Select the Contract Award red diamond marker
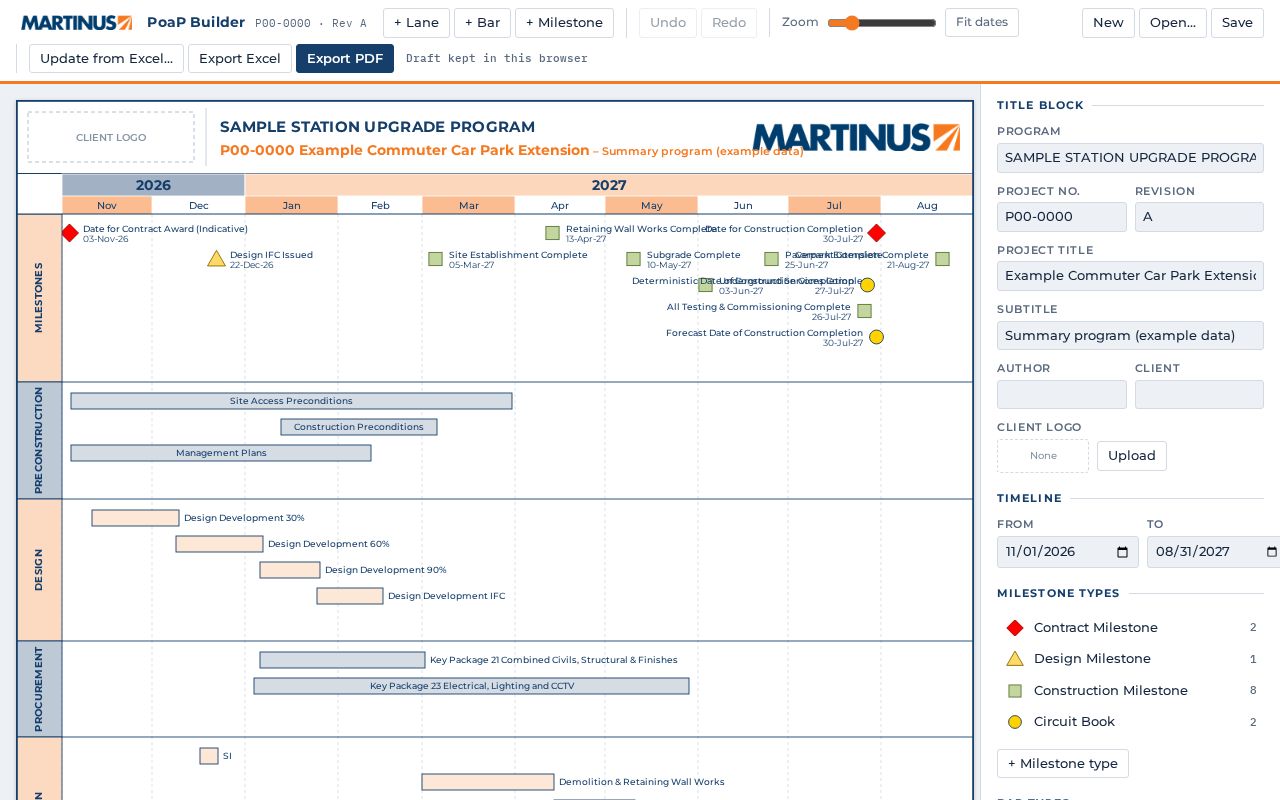Screen dimensions: 1280x800 click(x=70, y=233)
